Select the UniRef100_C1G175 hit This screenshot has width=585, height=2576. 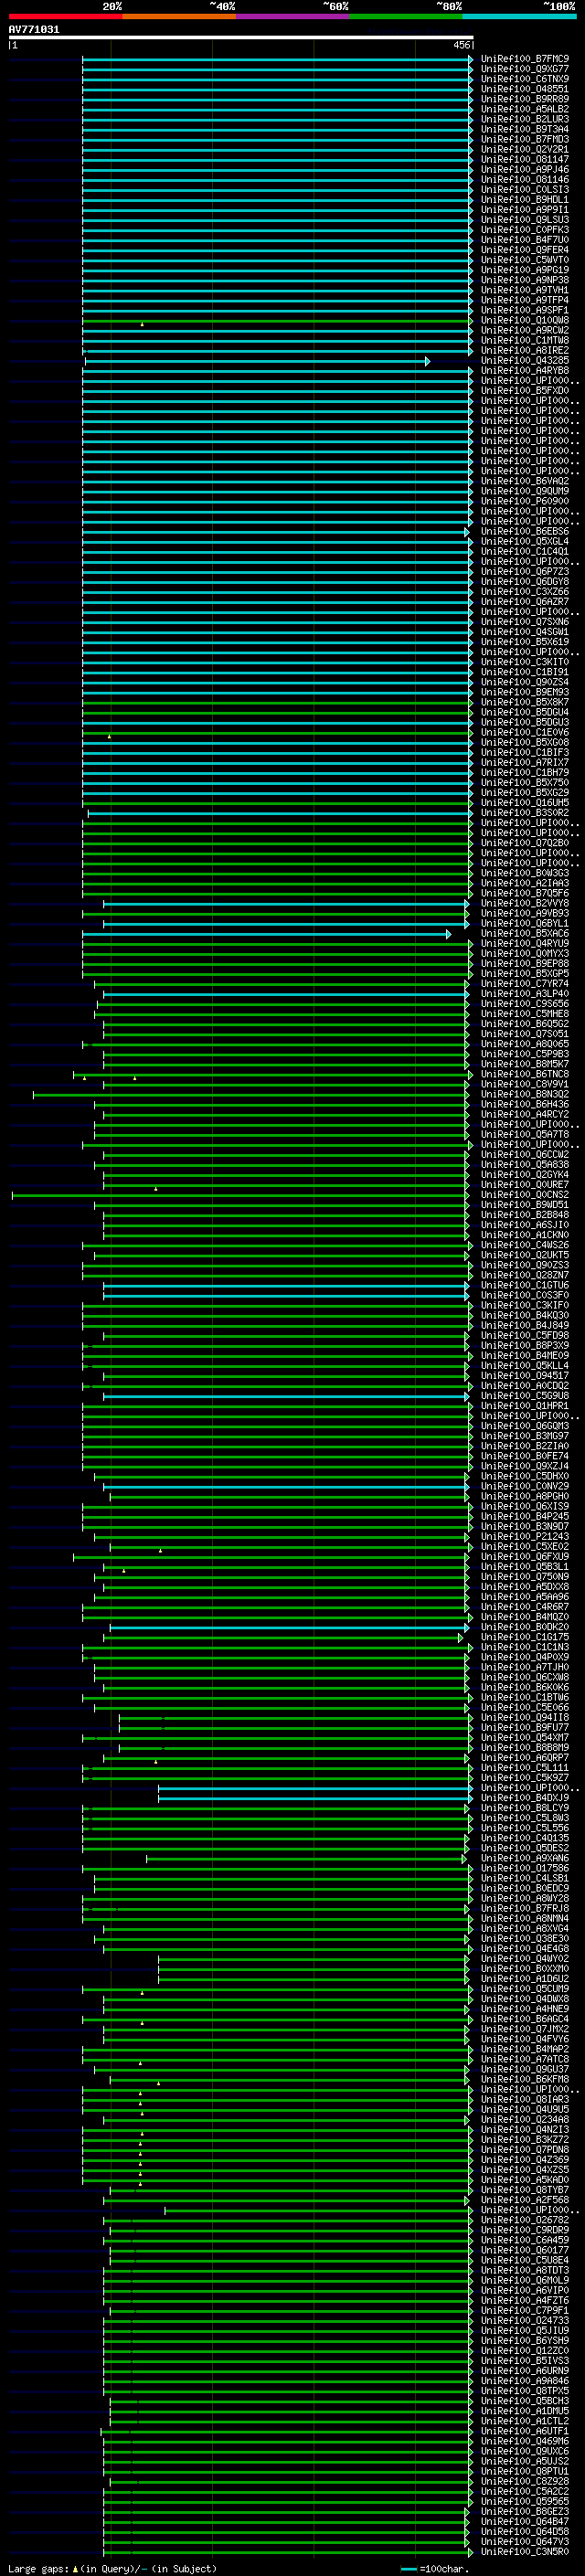click(x=525, y=1637)
